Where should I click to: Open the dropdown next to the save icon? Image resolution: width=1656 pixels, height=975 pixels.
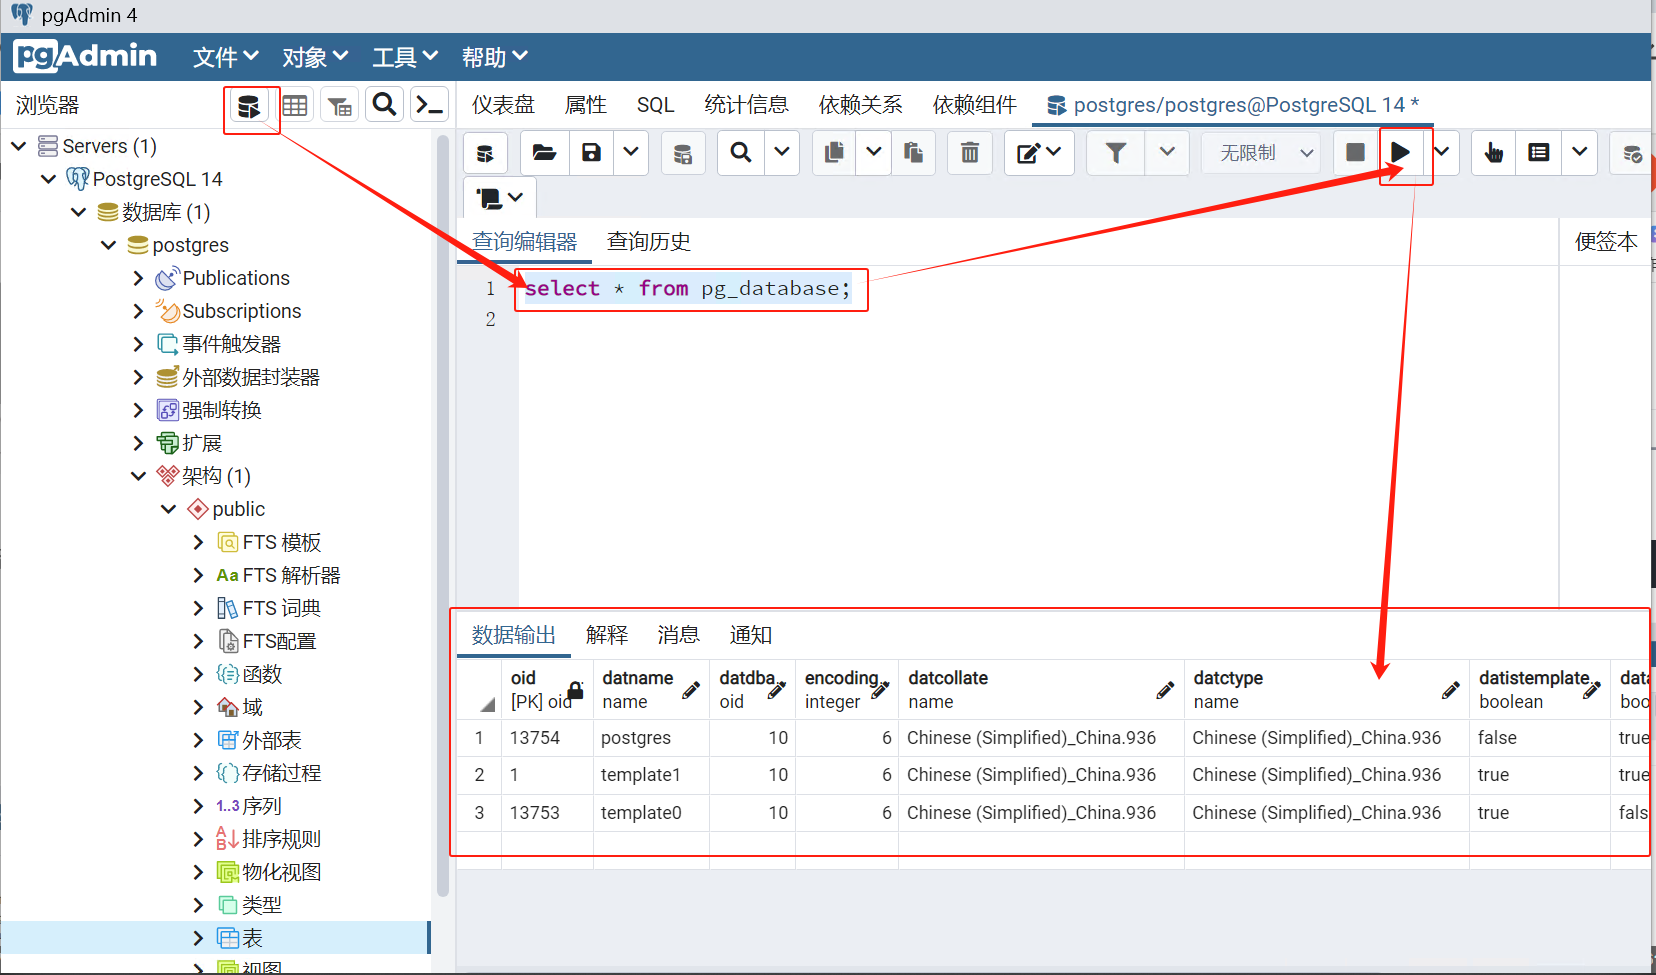[x=631, y=153]
